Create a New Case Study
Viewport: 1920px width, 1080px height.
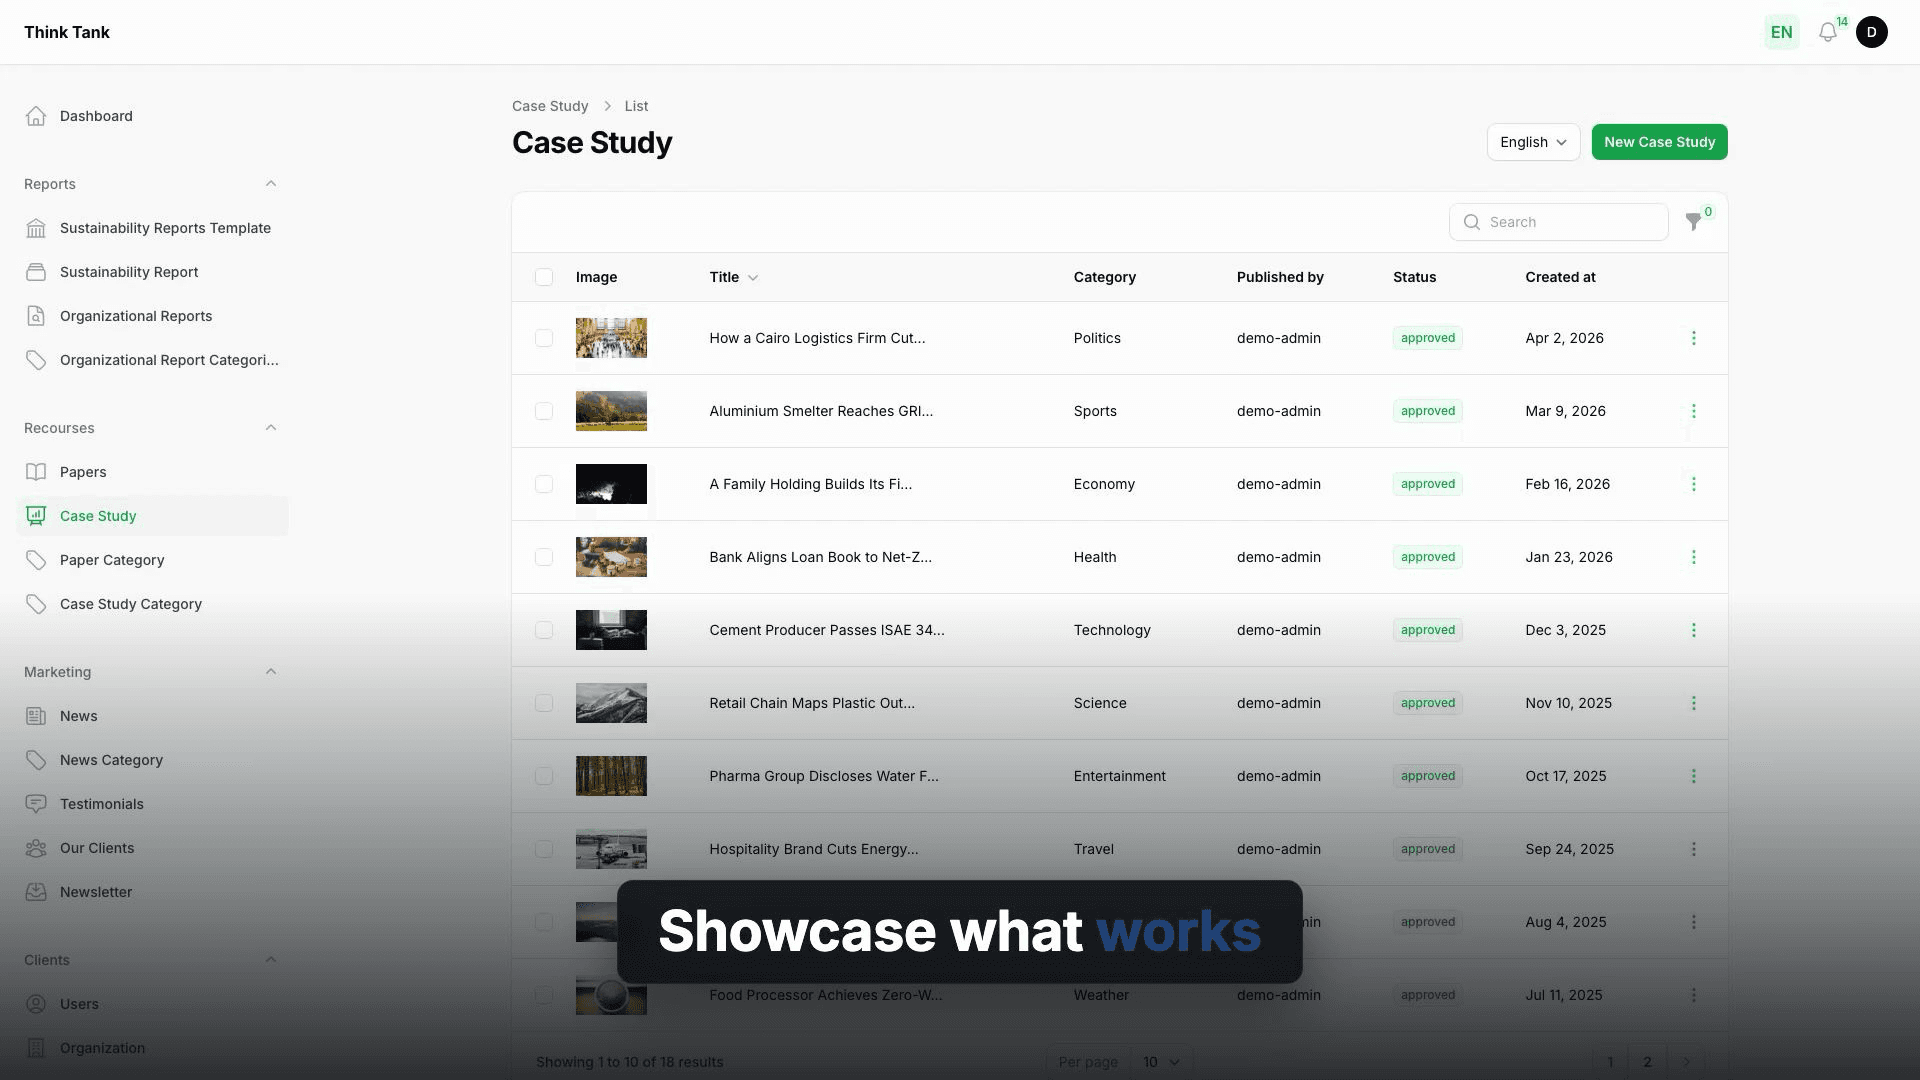coord(1659,142)
